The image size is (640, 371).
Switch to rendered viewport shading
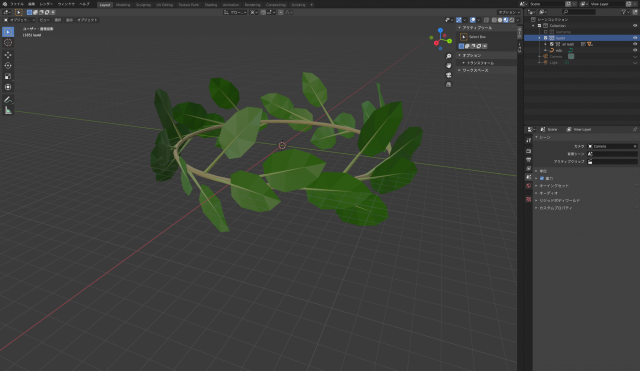tap(511, 20)
